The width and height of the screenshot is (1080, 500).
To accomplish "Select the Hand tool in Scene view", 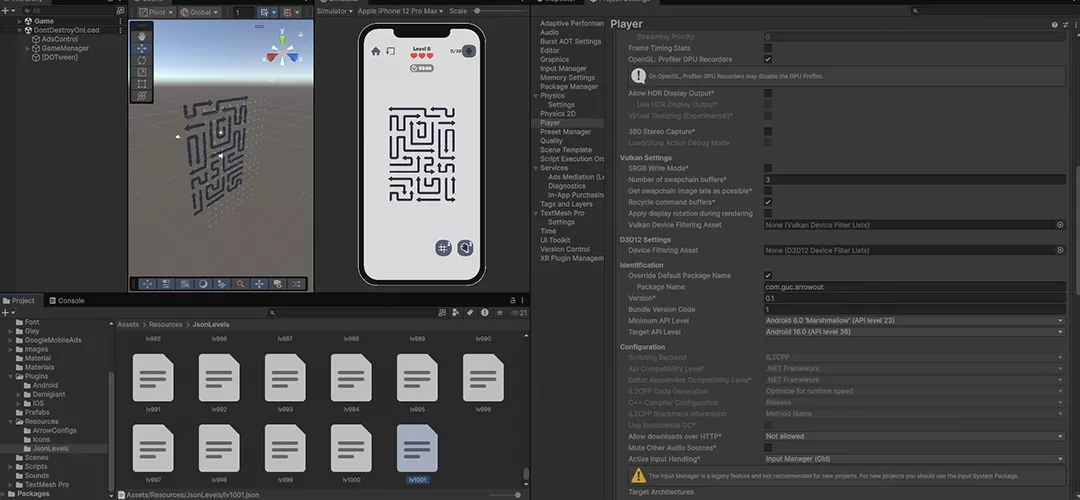I will 142,34.
